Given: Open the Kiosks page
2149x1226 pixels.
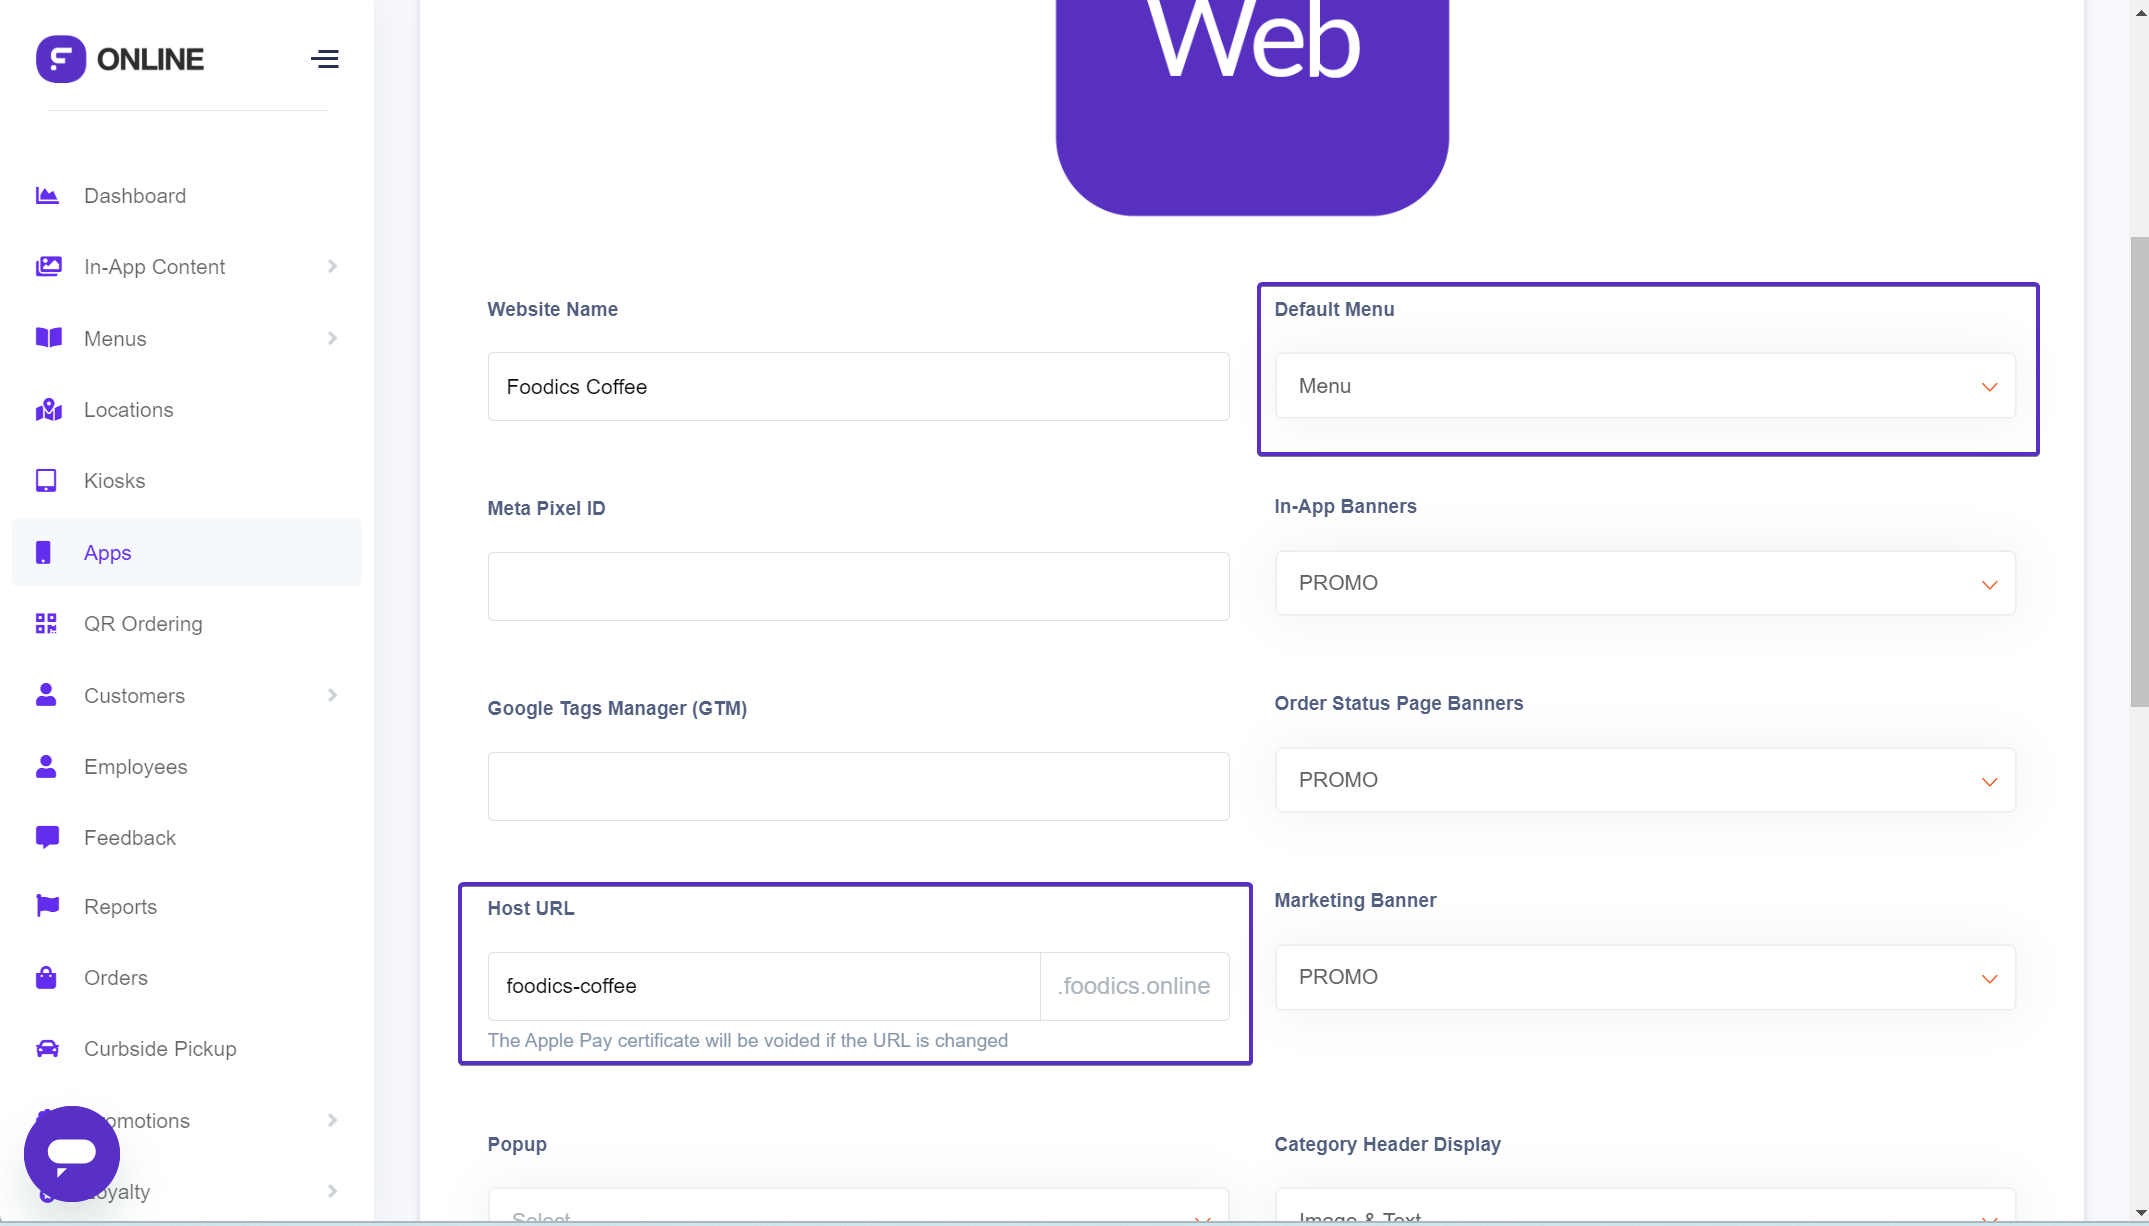Looking at the screenshot, I should coord(115,481).
